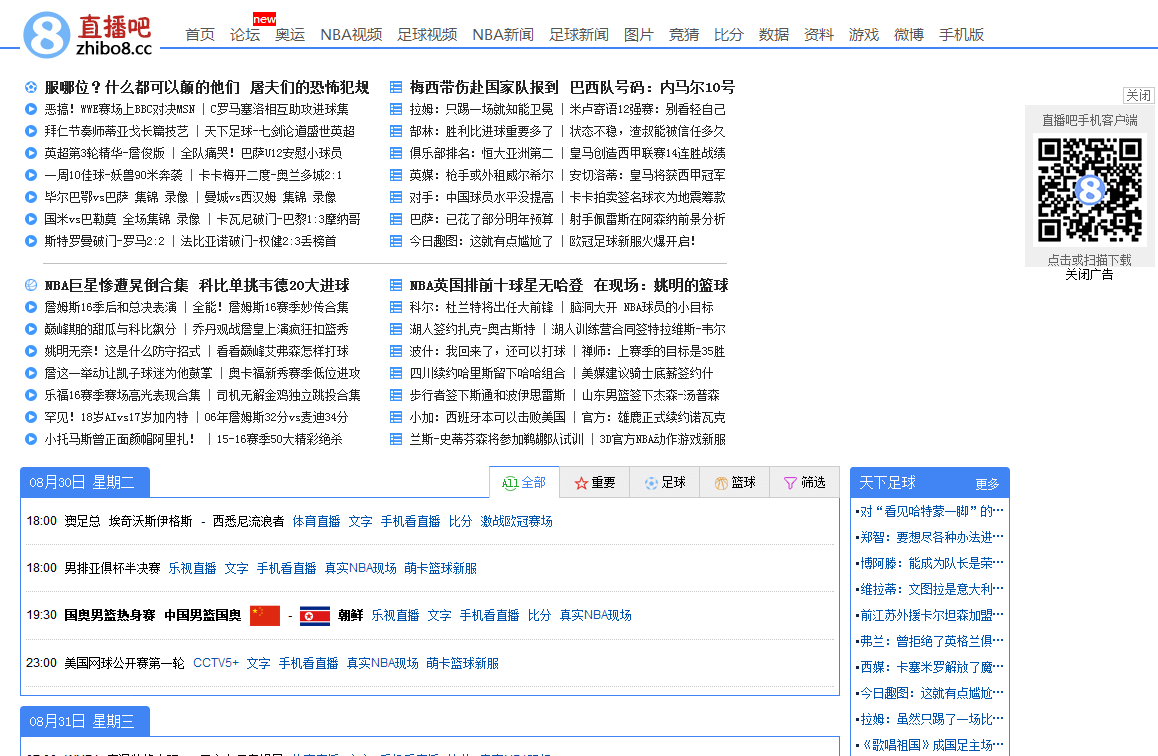The width and height of the screenshot is (1158, 756).
Task: Open NBA视频 in the top navigation
Action: [x=350, y=33]
